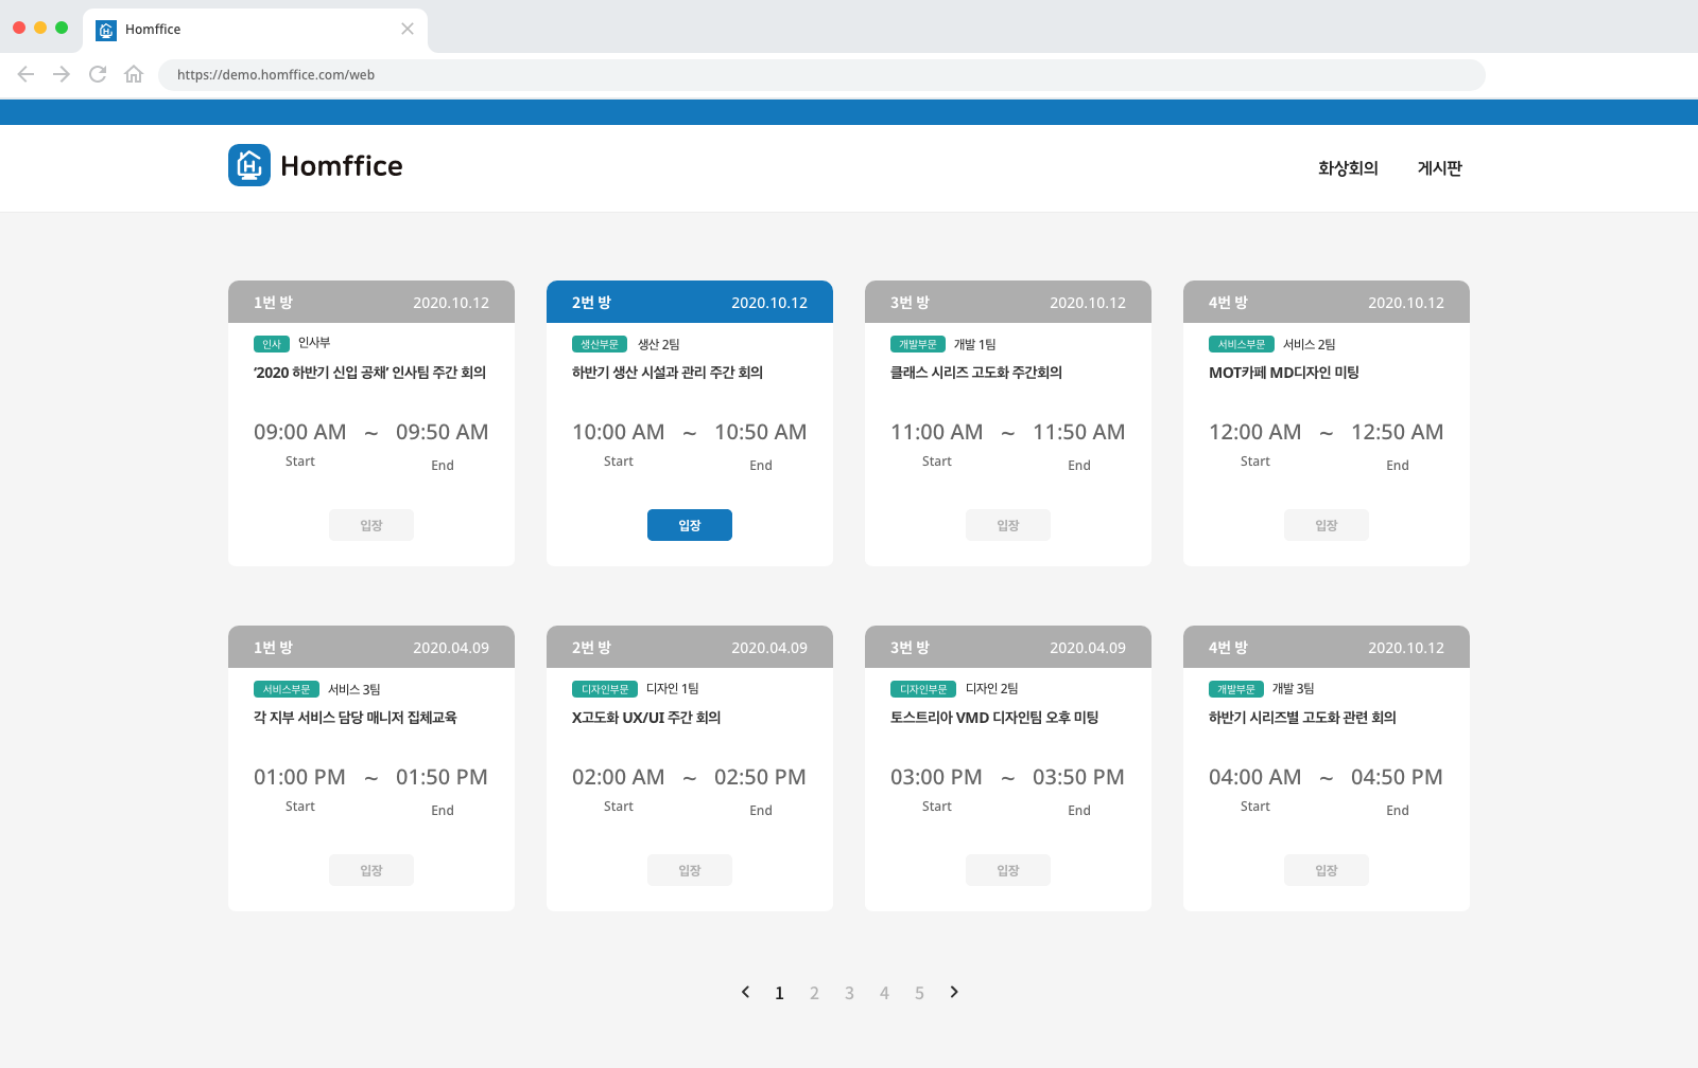Click the Homffice logo icon in header
Viewport: 1698px width, 1068px height.
[x=249, y=166]
